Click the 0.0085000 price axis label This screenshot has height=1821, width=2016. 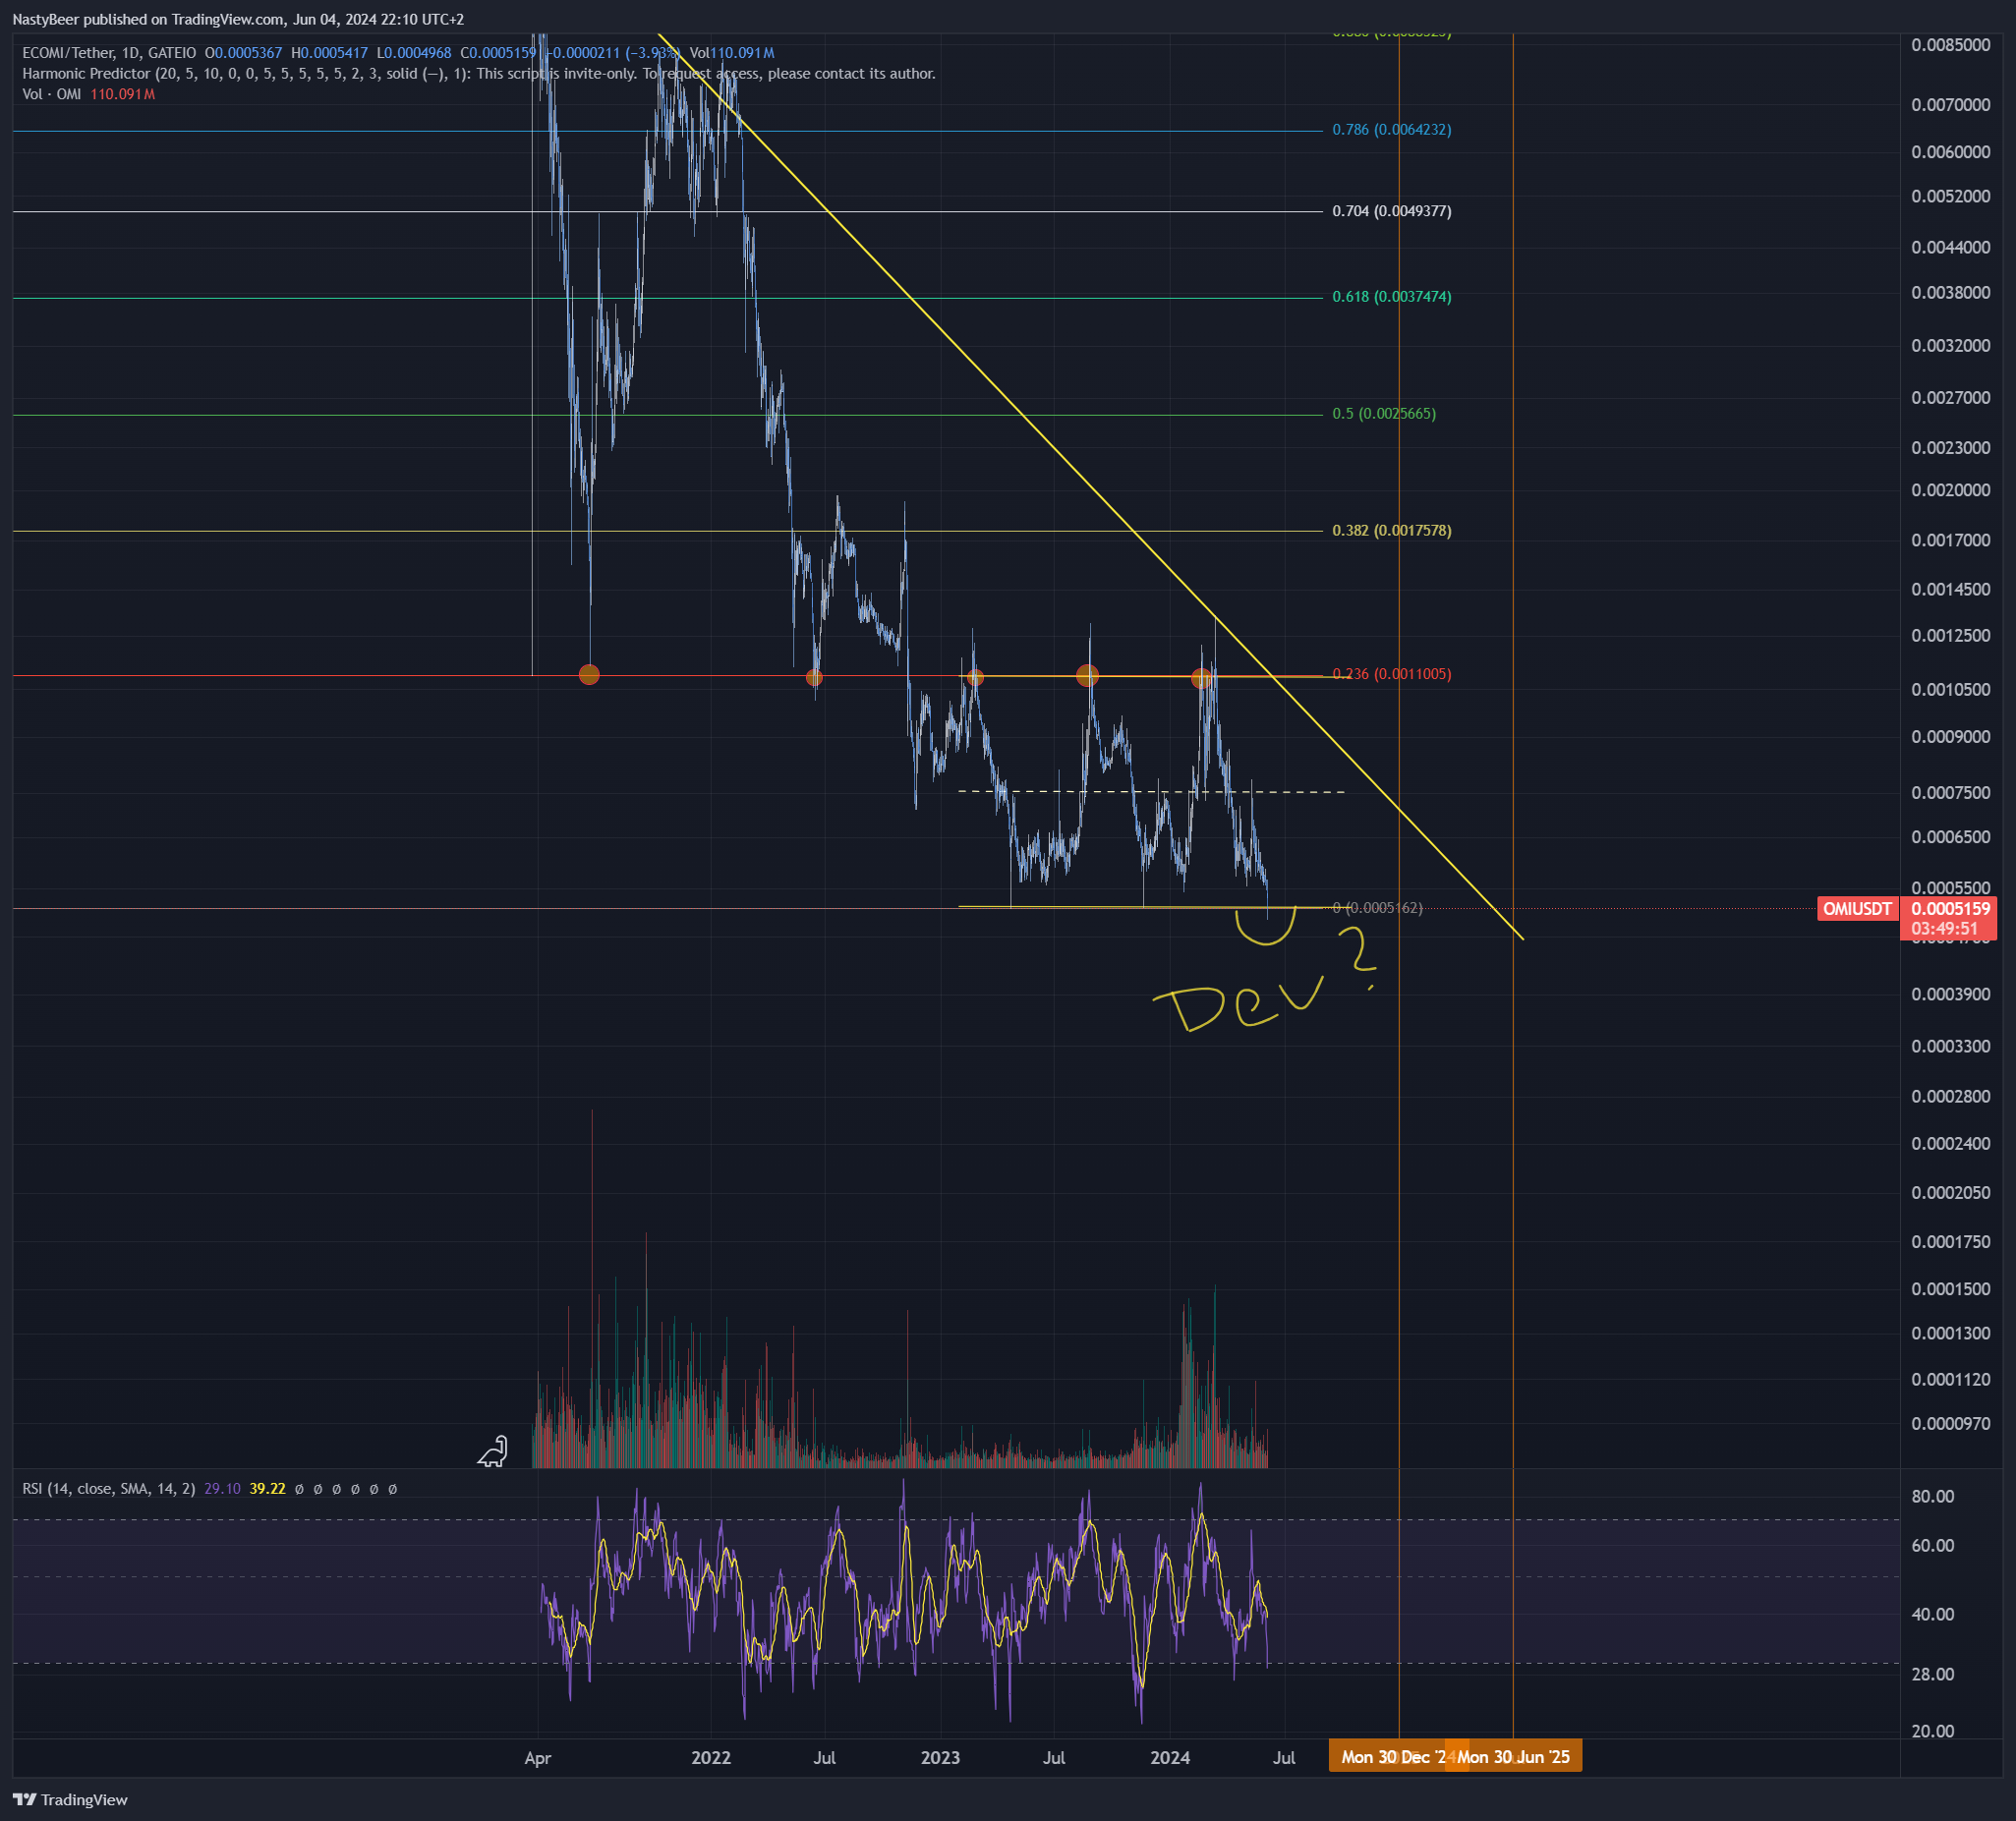pos(1951,45)
